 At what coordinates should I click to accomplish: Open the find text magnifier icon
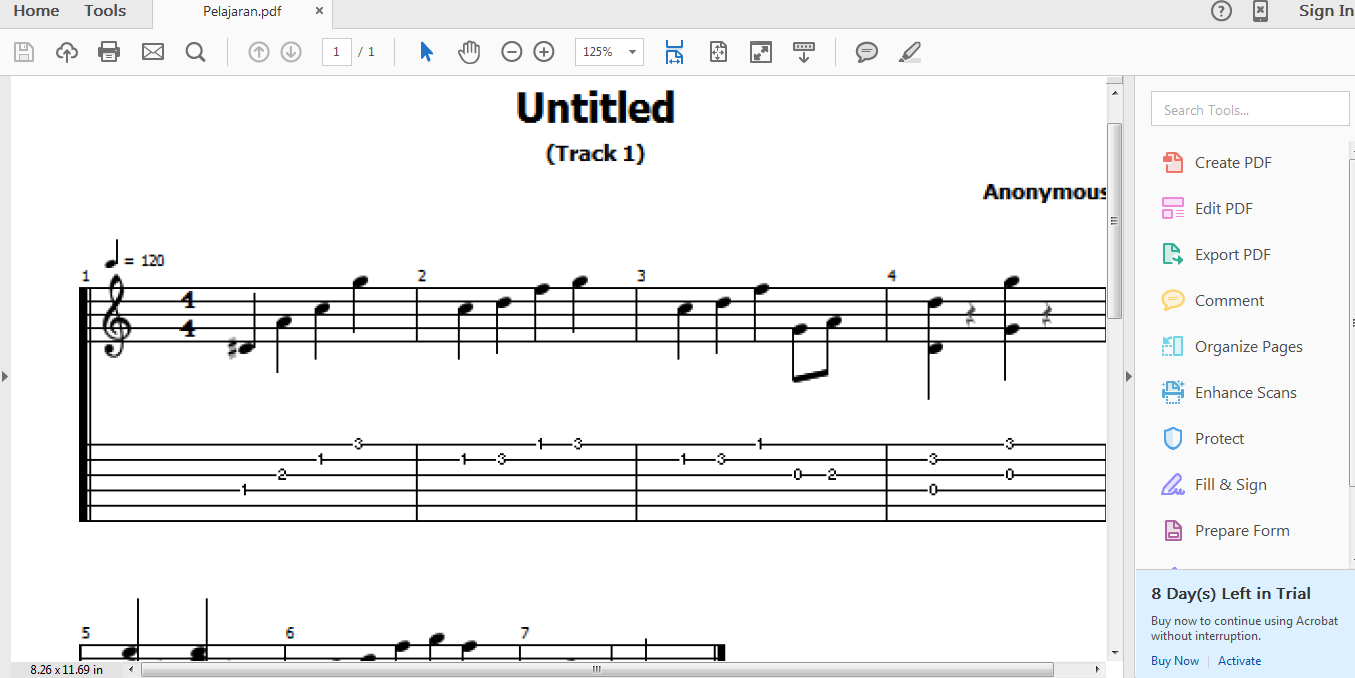point(195,52)
